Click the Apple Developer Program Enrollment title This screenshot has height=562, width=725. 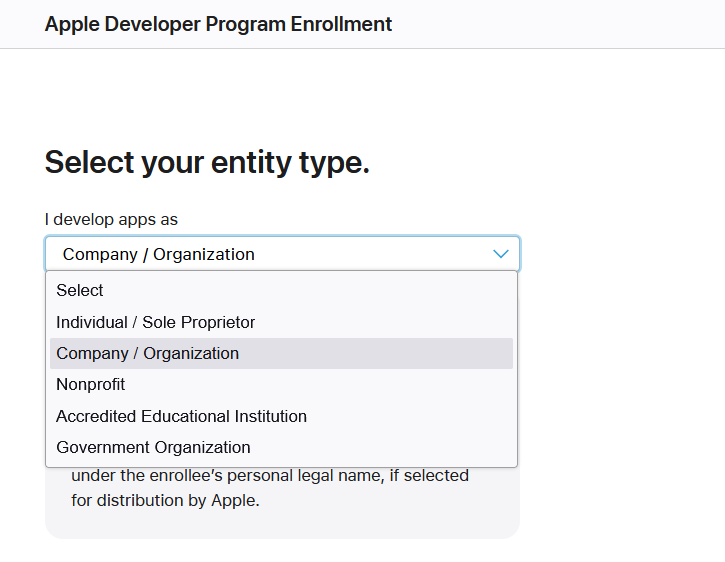[x=218, y=24]
